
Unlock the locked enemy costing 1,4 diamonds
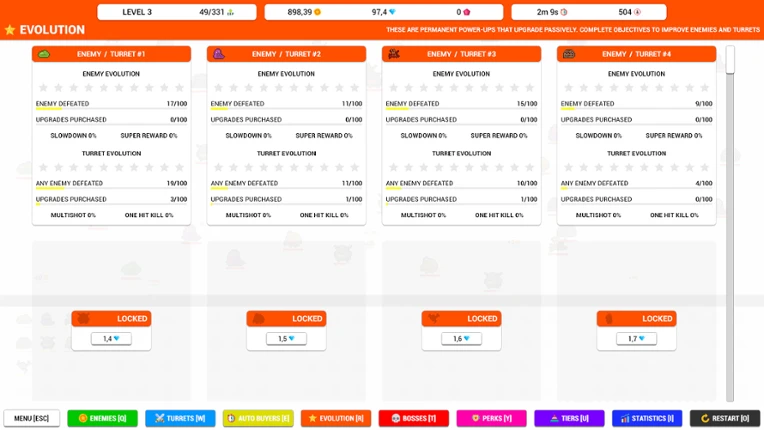click(111, 338)
